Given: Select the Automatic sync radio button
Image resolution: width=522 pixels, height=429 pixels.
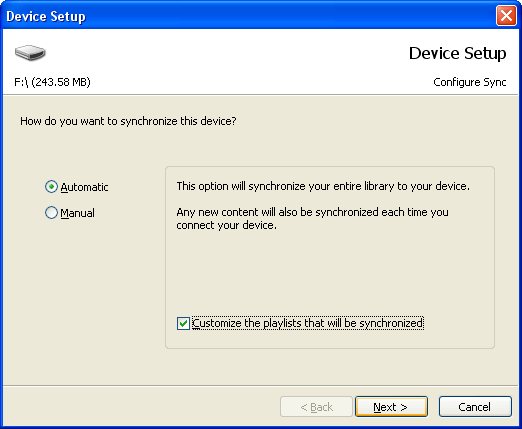Looking at the screenshot, I should [x=51, y=187].
